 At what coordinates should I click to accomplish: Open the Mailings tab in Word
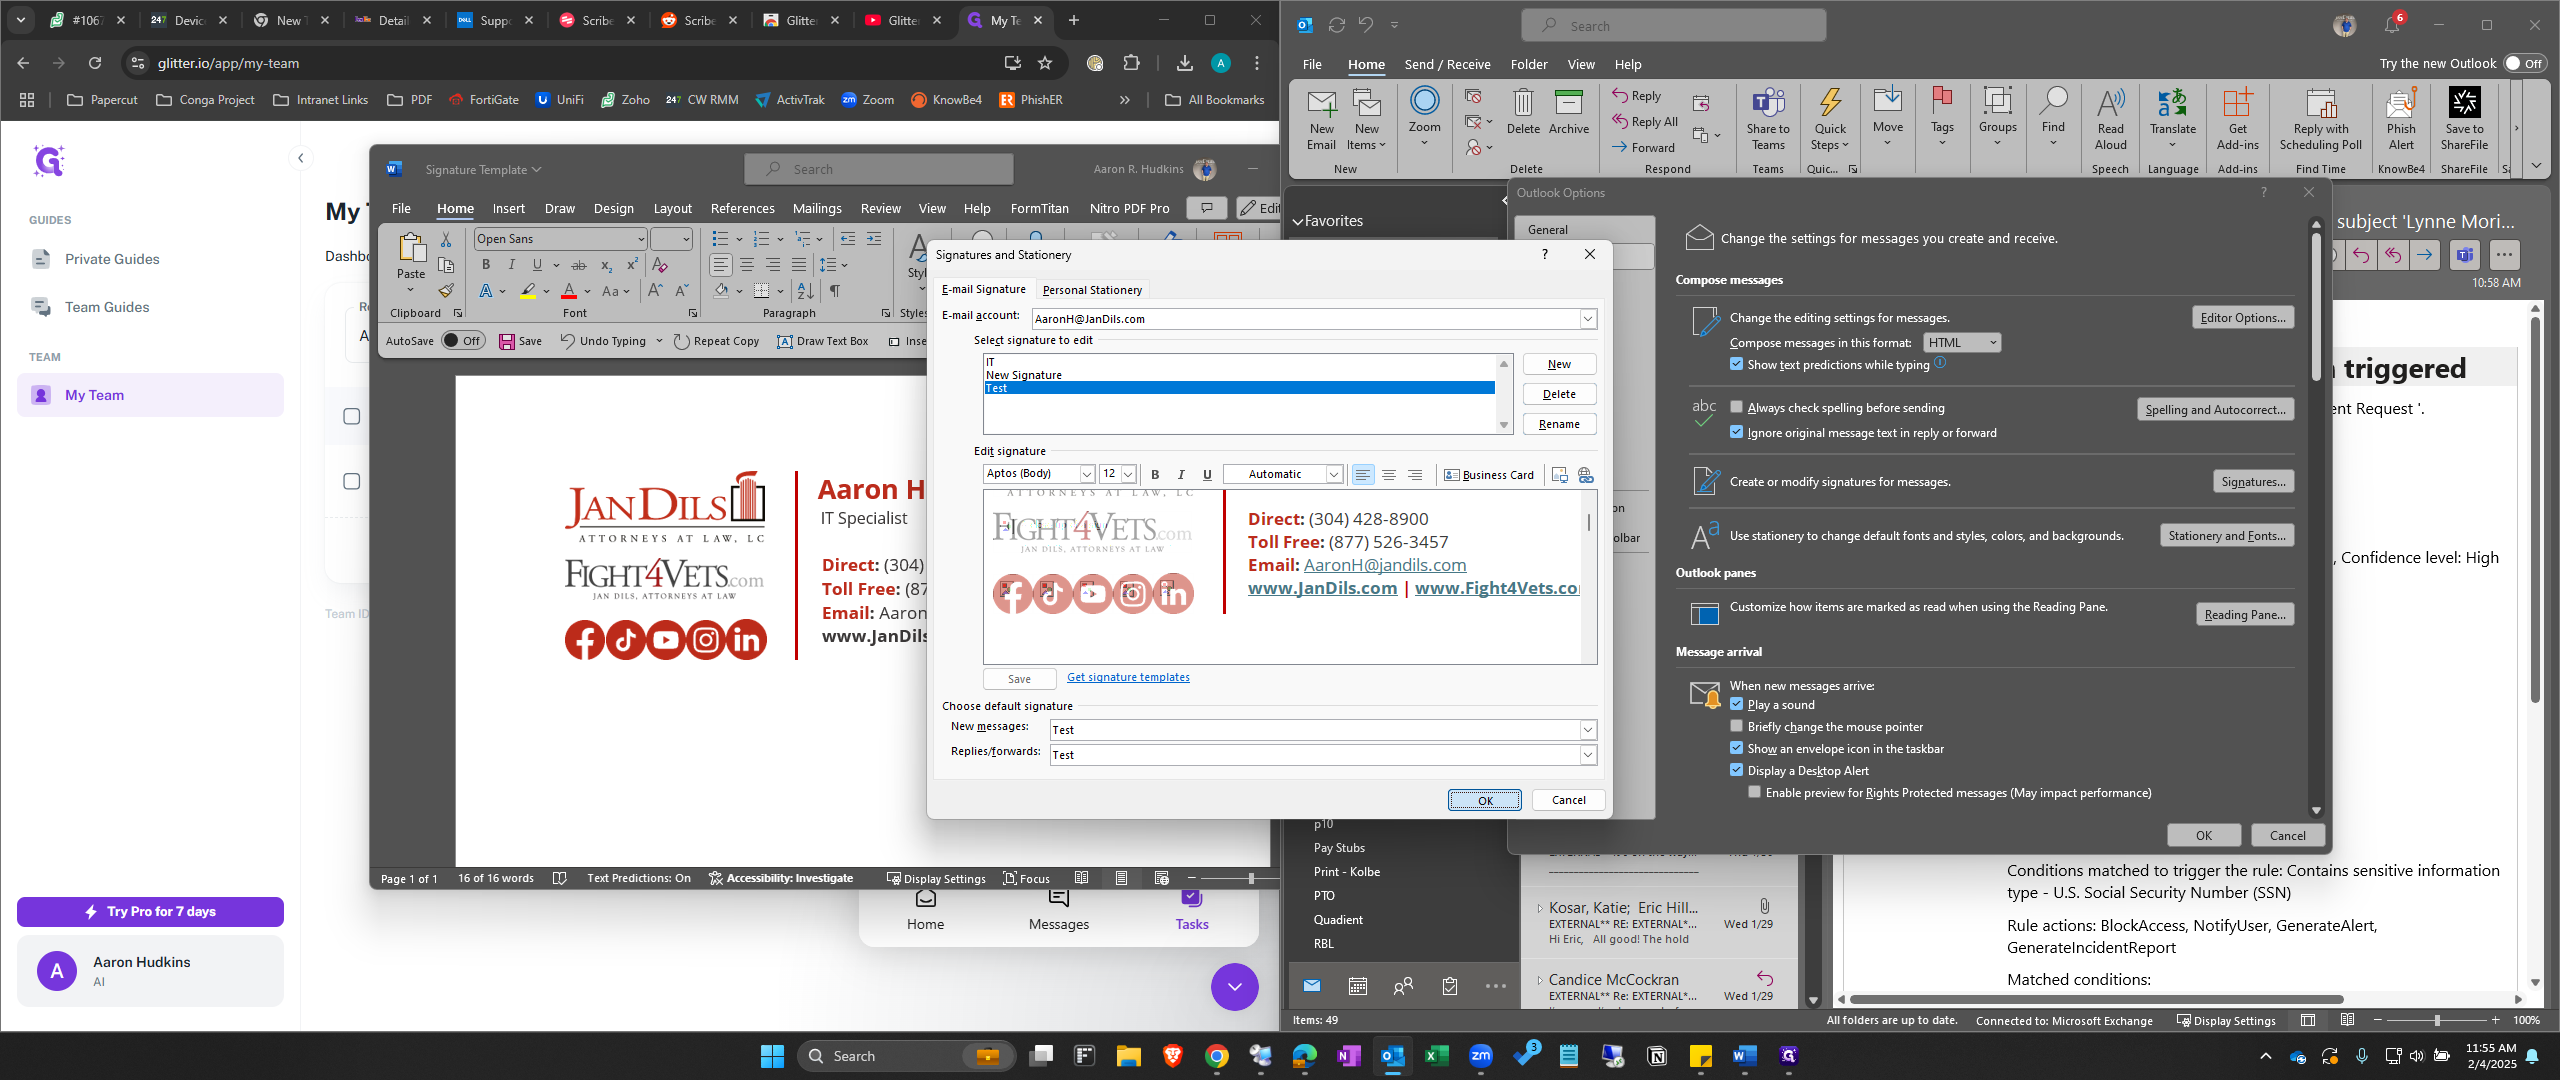(x=816, y=208)
